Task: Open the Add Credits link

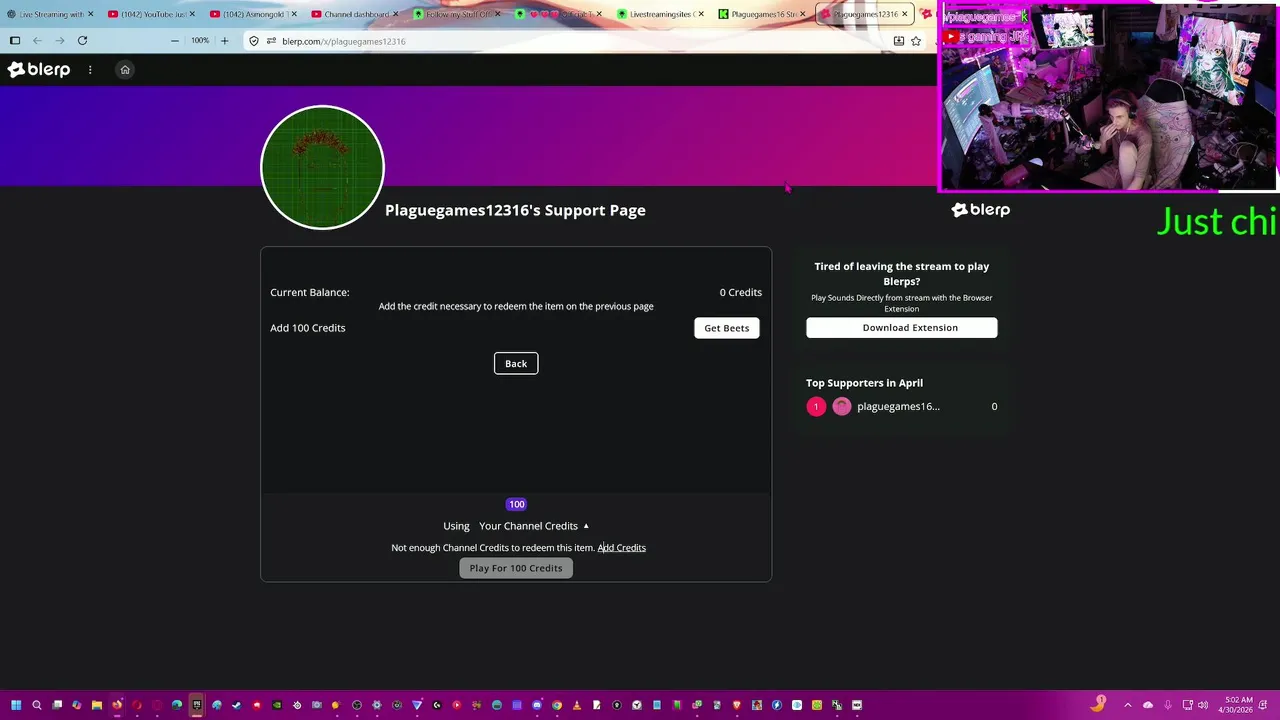Action: tap(622, 548)
